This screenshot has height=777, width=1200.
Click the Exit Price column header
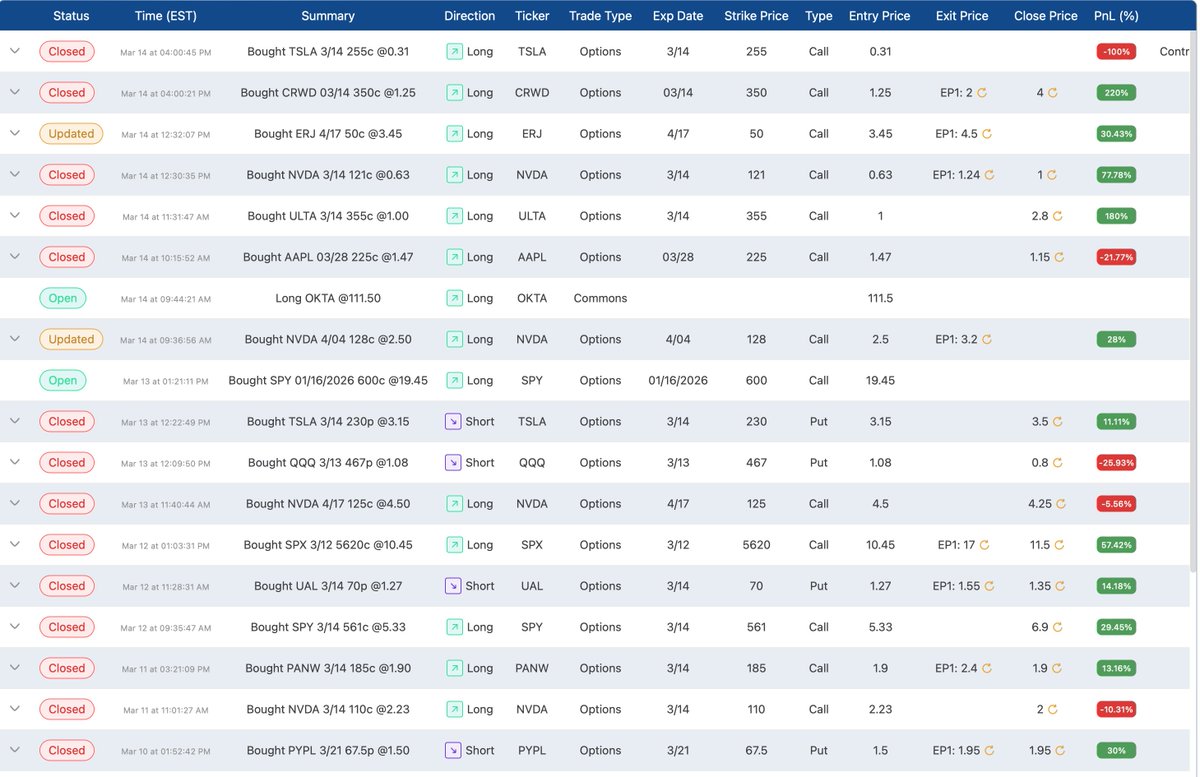[962, 16]
